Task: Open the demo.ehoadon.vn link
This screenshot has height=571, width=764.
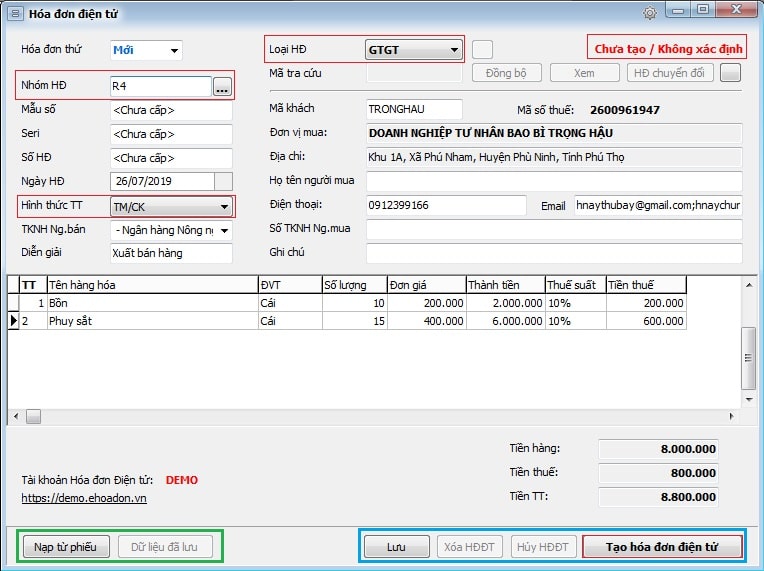Action: [84, 498]
